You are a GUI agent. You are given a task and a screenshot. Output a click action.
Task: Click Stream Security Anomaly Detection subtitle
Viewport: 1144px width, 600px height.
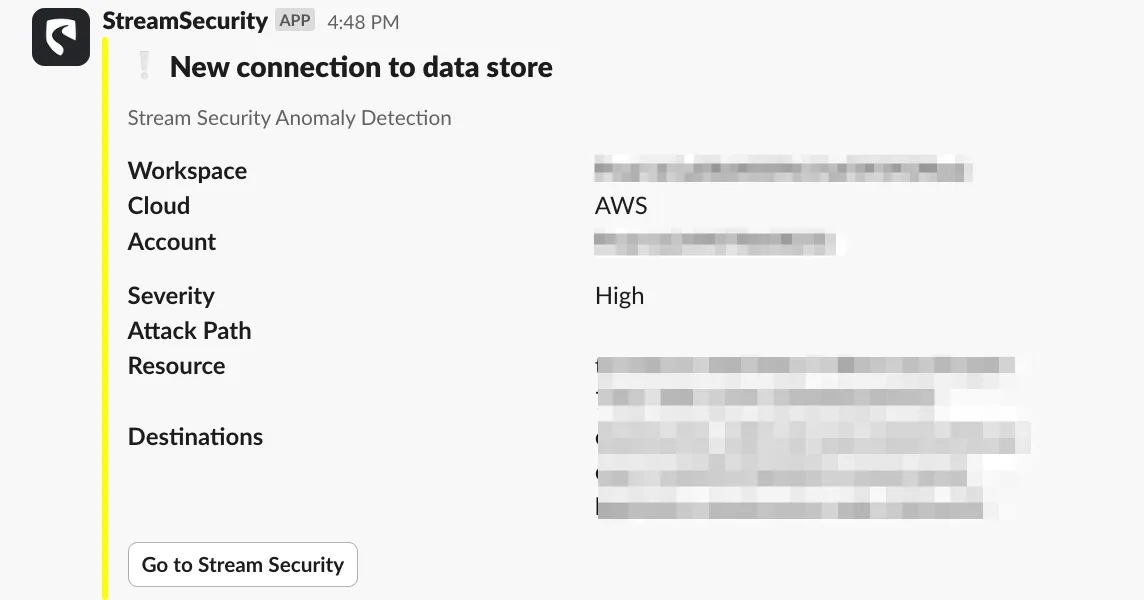(x=290, y=118)
